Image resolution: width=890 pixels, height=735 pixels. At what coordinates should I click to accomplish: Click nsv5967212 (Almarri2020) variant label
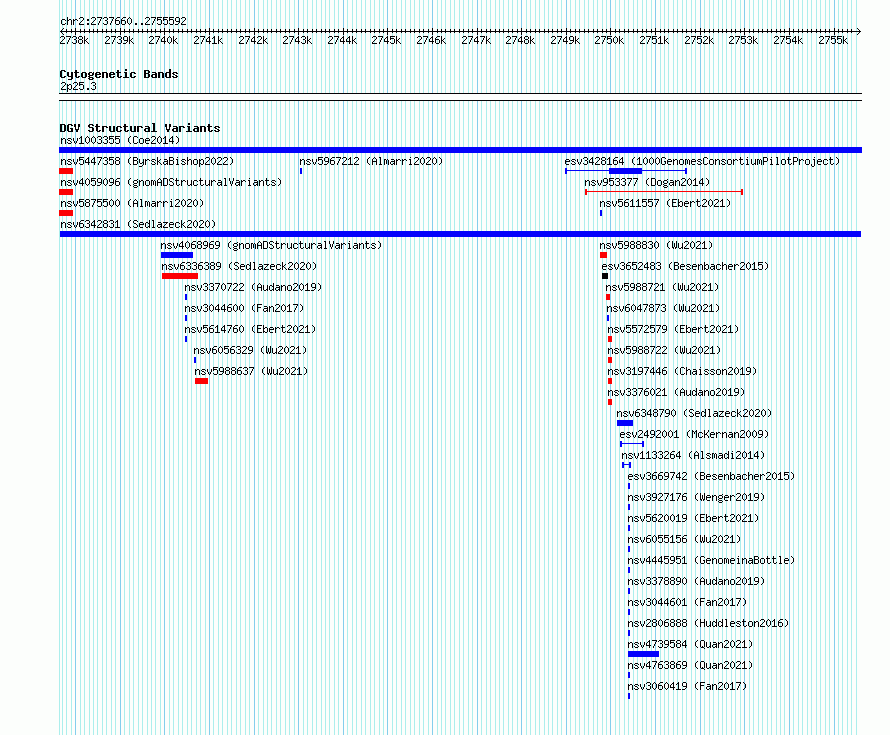pos(371,161)
